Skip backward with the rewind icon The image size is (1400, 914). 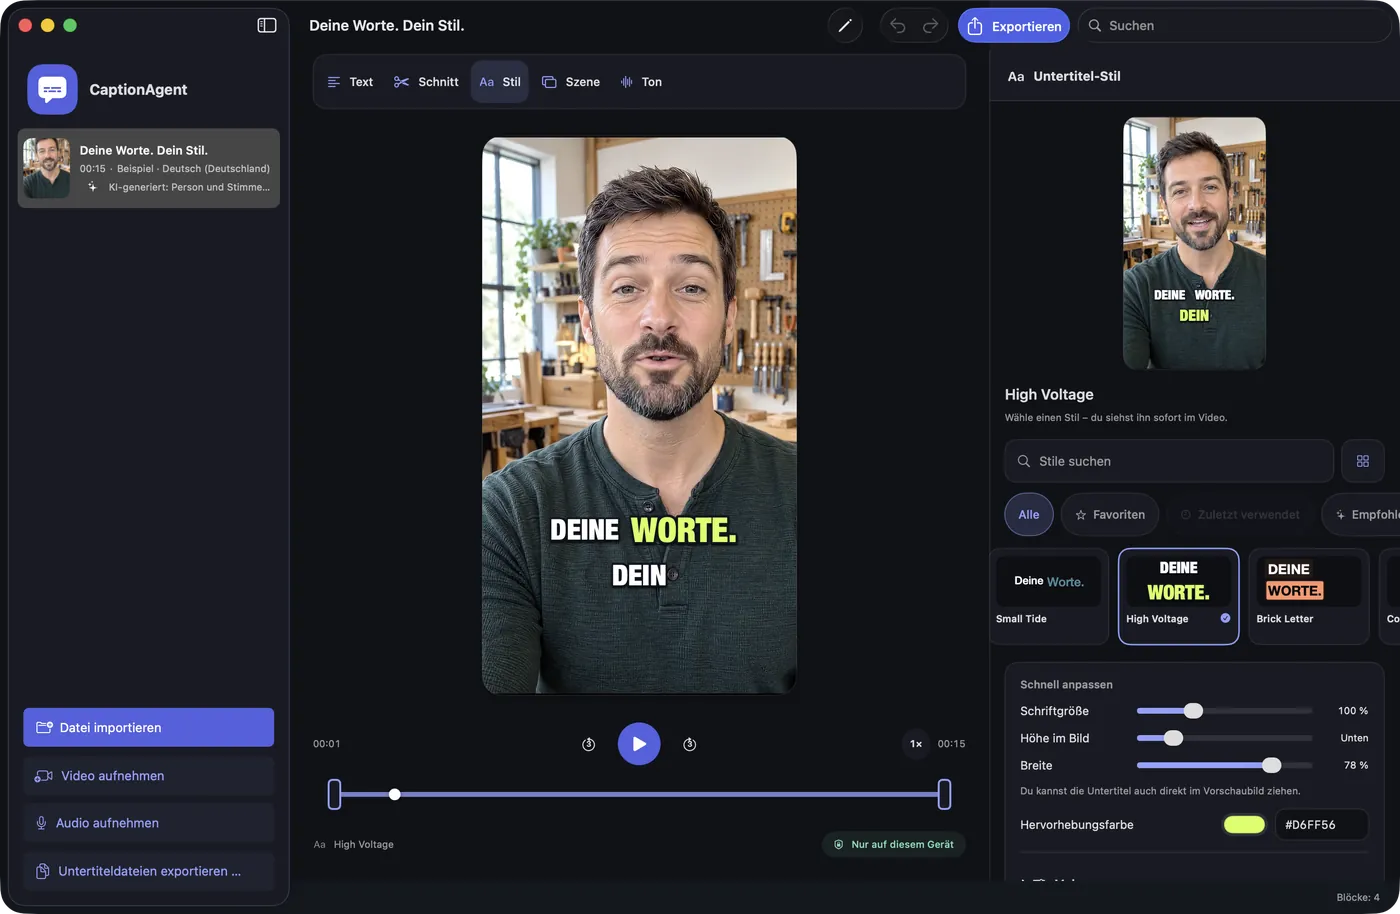coord(589,744)
